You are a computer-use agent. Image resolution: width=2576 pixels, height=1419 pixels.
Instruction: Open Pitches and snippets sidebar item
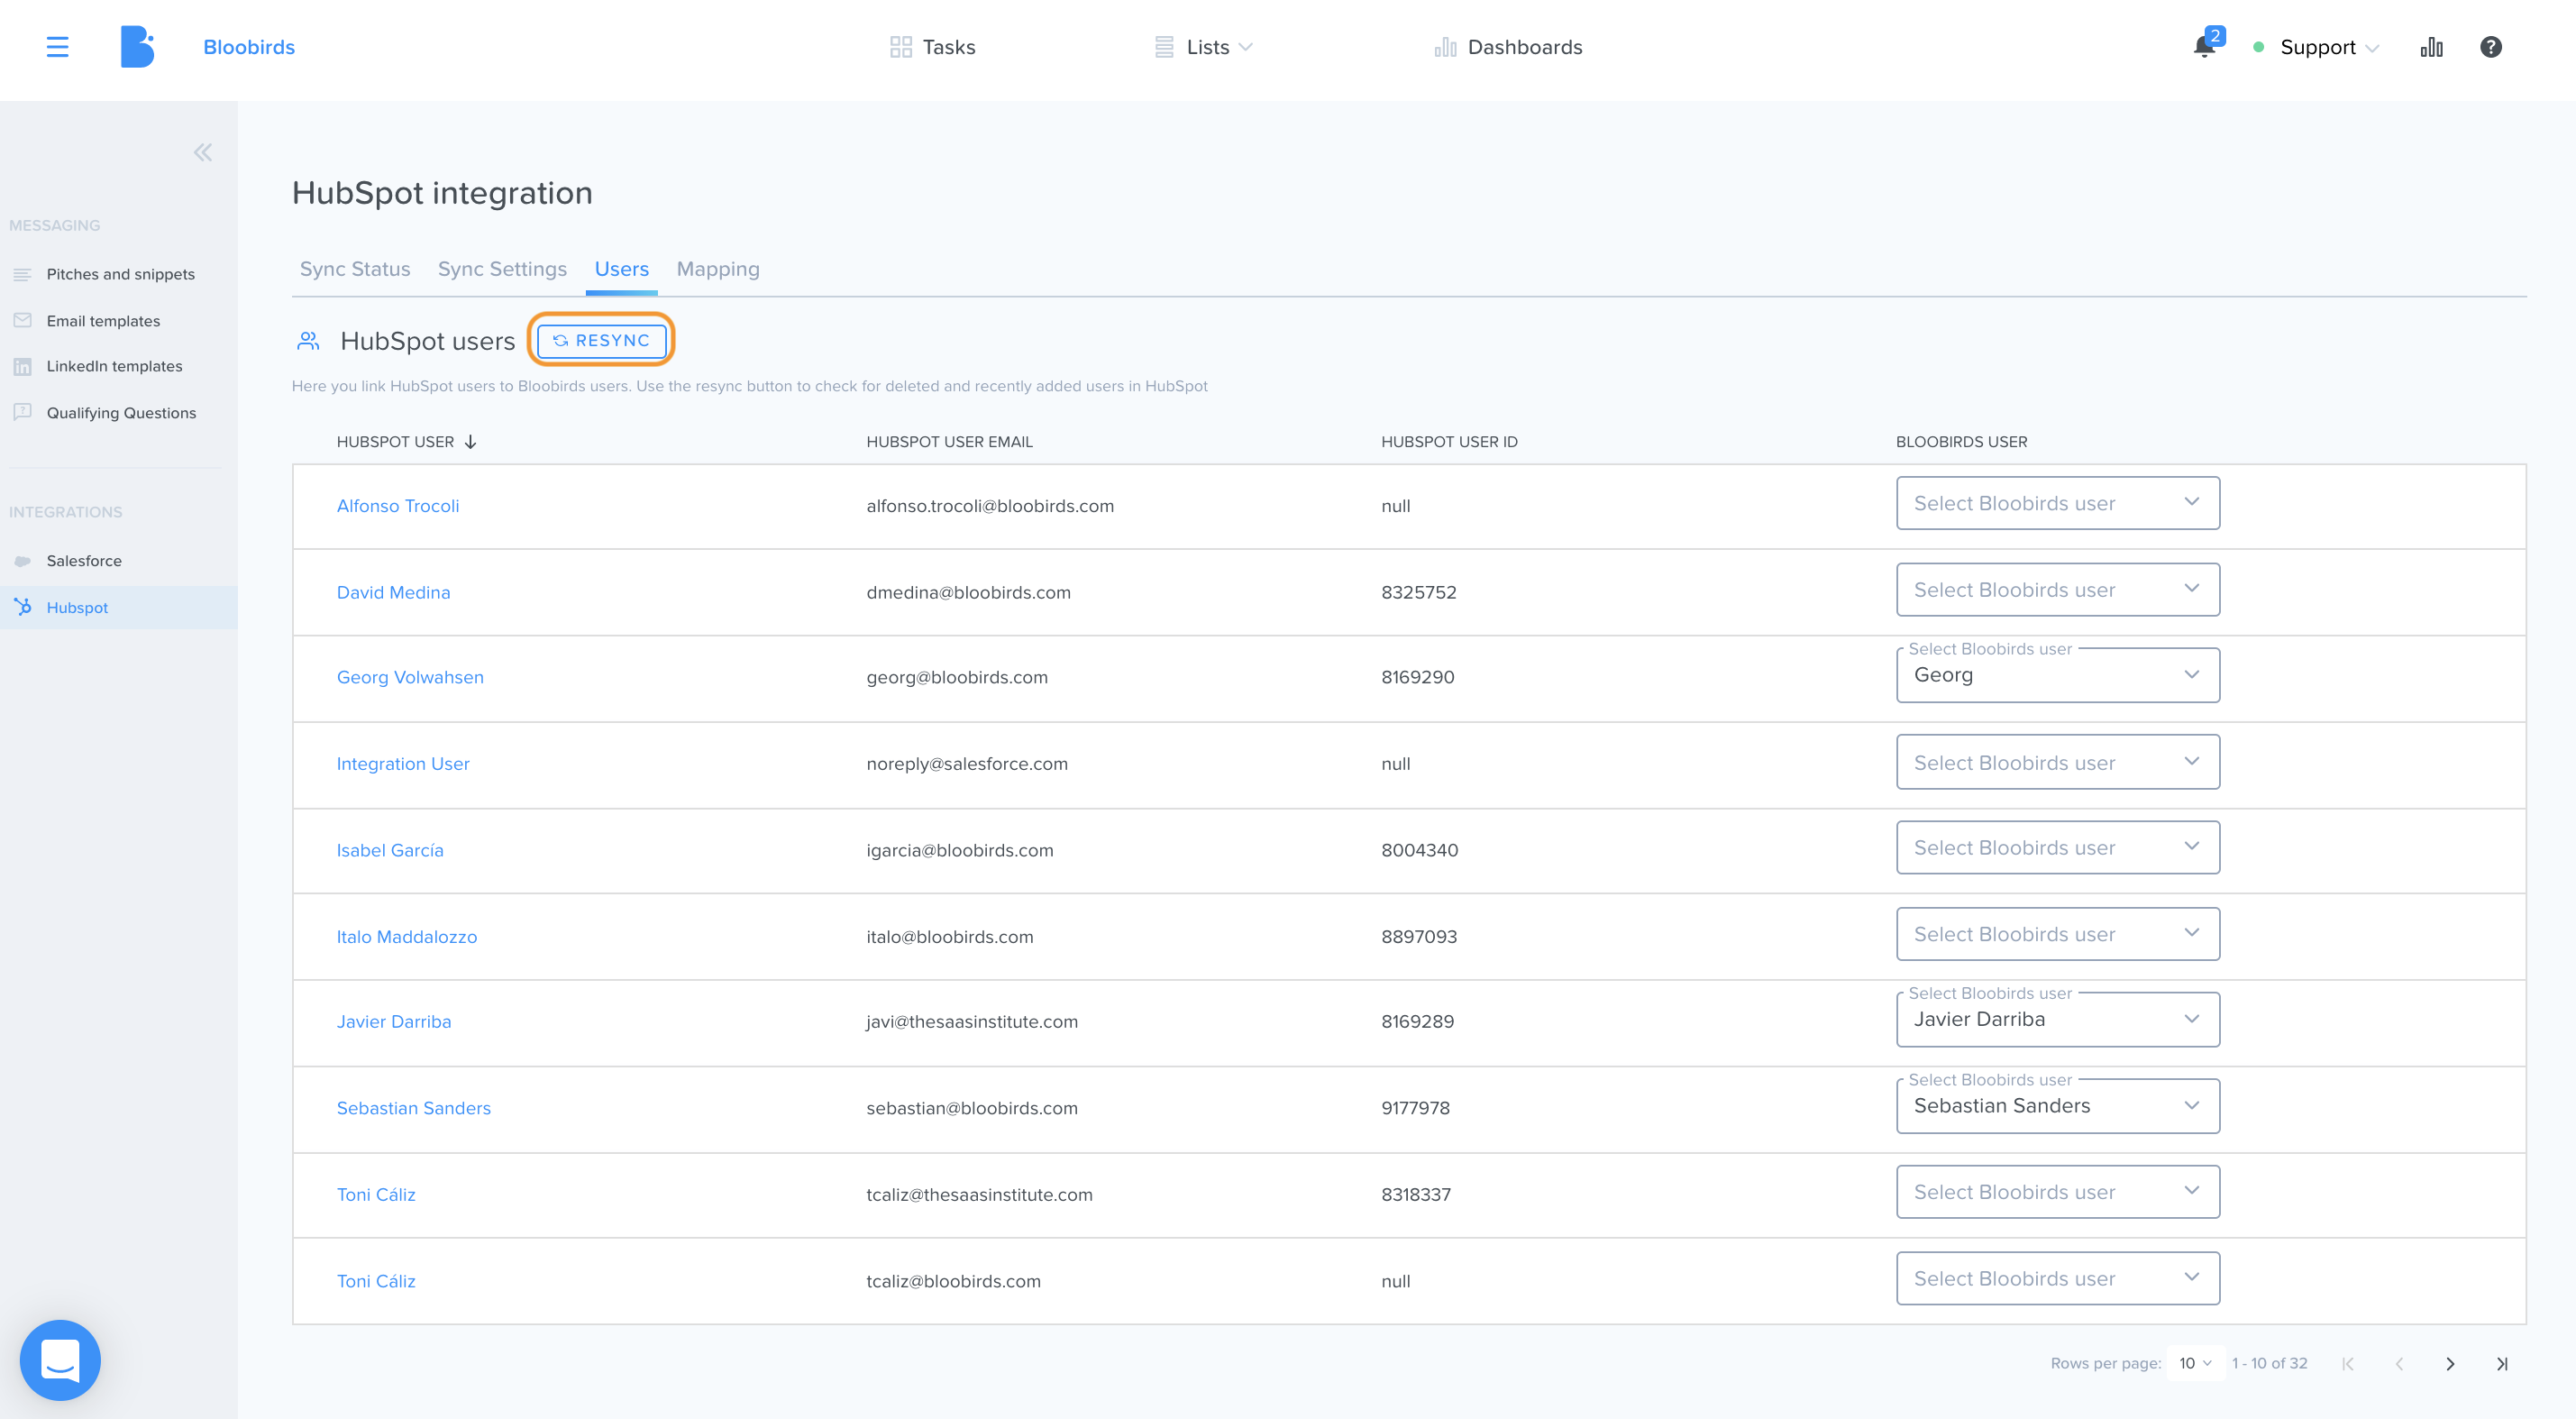point(121,274)
